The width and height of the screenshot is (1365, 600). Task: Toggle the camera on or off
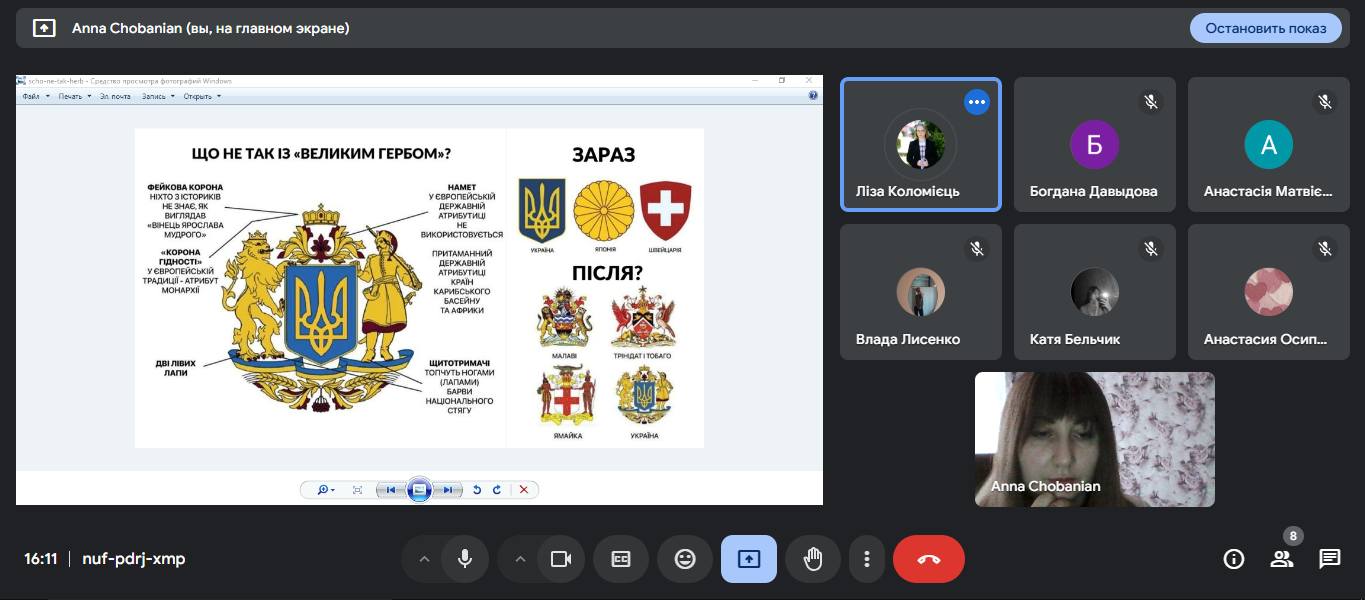pyautogui.click(x=560, y=559)
